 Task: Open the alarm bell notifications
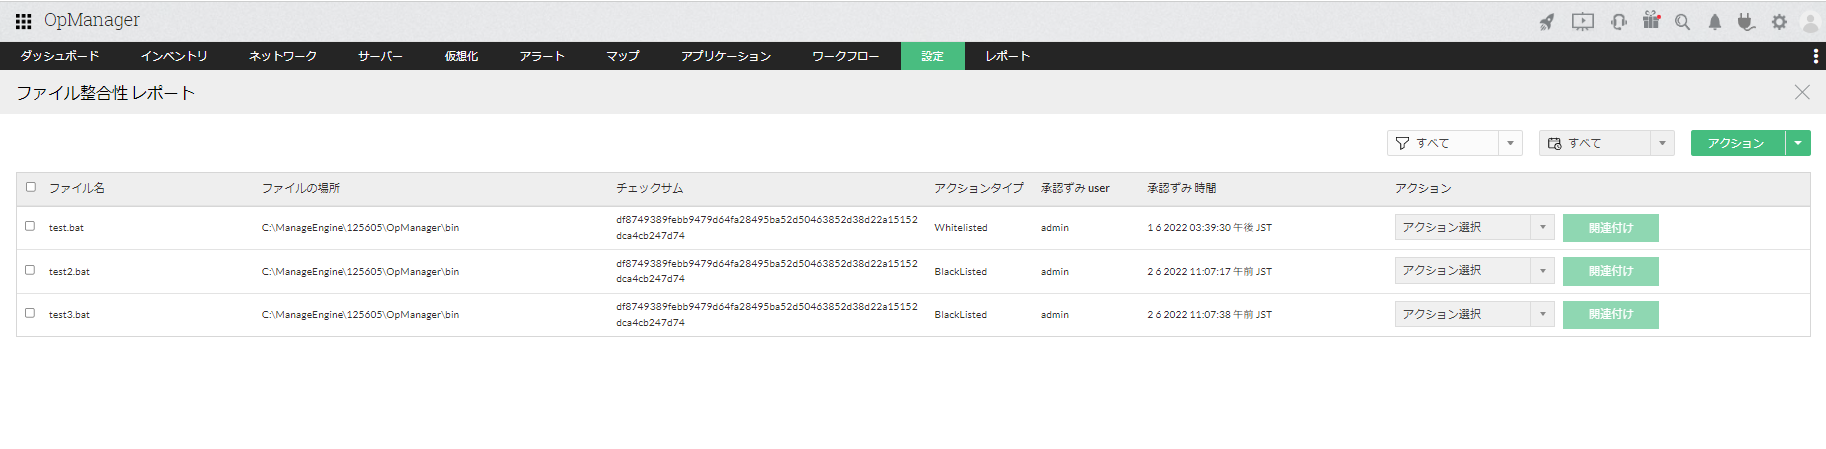1714,21
